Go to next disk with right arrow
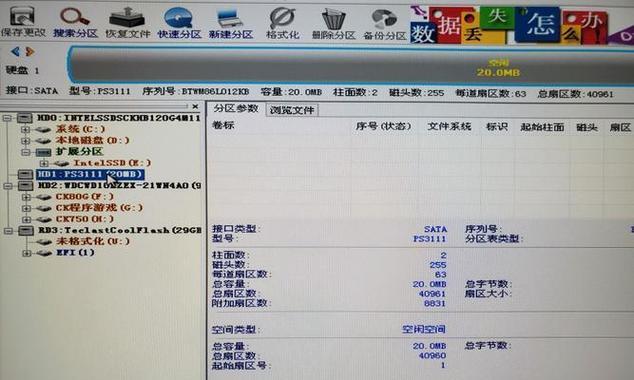Viewport: 634px width, 380px height. click(x=29, y=52)
